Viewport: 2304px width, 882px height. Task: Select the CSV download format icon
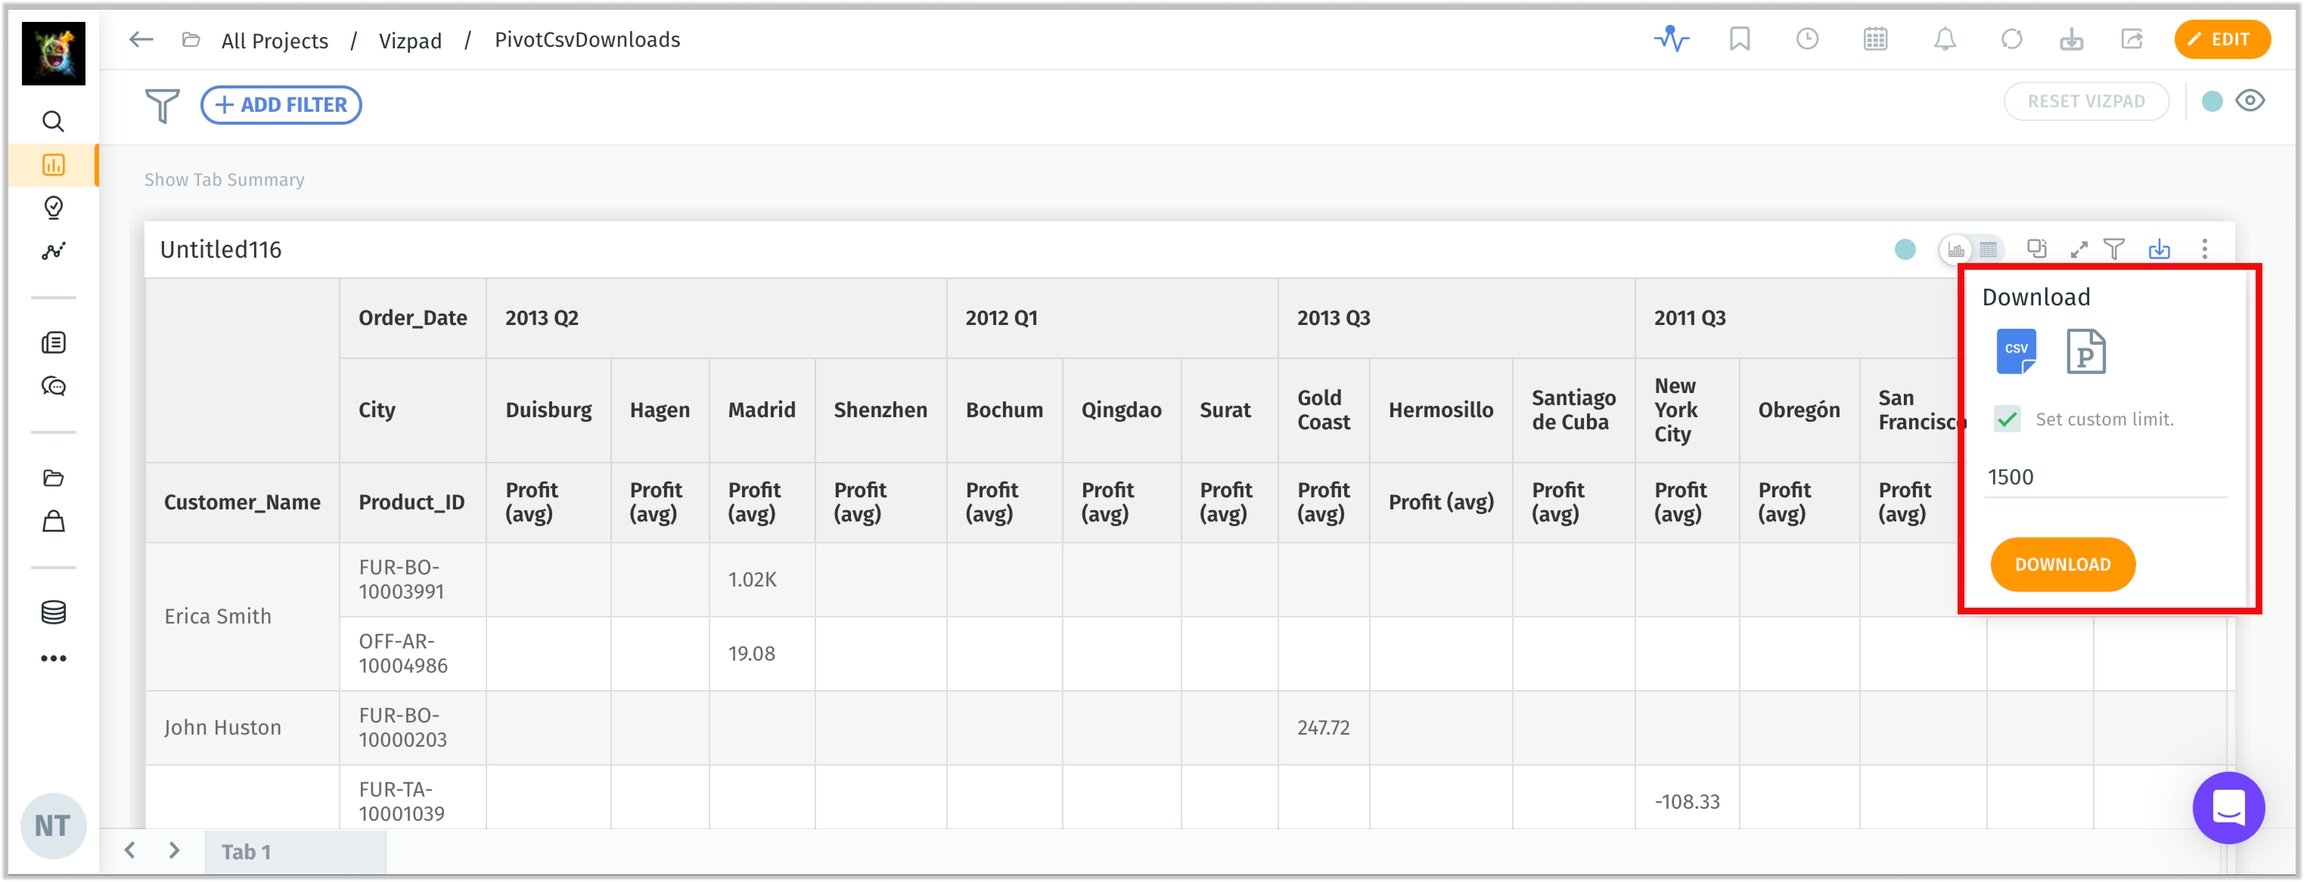[2015, 351]
